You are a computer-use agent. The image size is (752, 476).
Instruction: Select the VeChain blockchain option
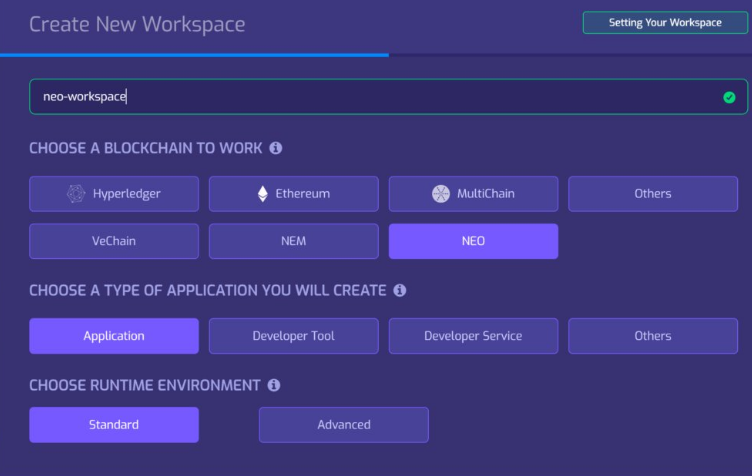pos(114,241)
